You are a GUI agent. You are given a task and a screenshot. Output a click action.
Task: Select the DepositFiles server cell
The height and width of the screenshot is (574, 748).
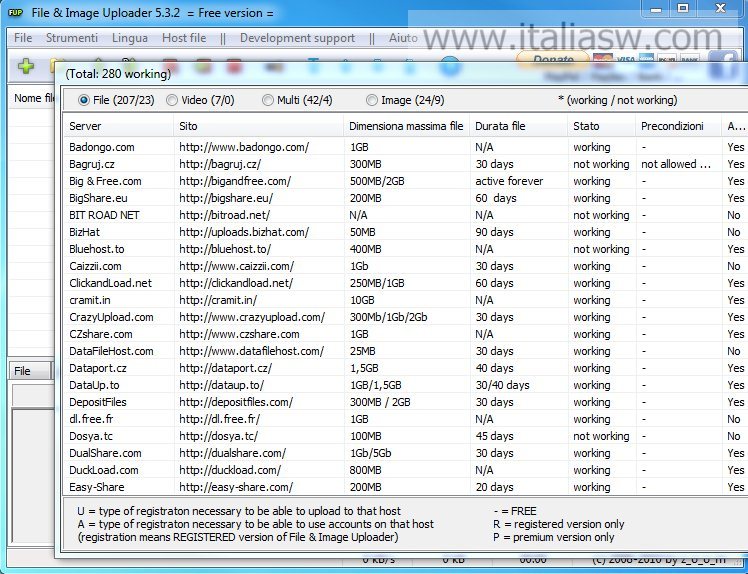[98, 402]
